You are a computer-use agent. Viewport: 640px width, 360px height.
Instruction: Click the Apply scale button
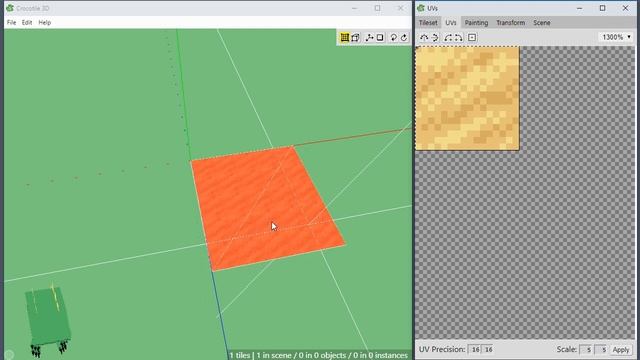pyautogui.click(x=621, y=350)
